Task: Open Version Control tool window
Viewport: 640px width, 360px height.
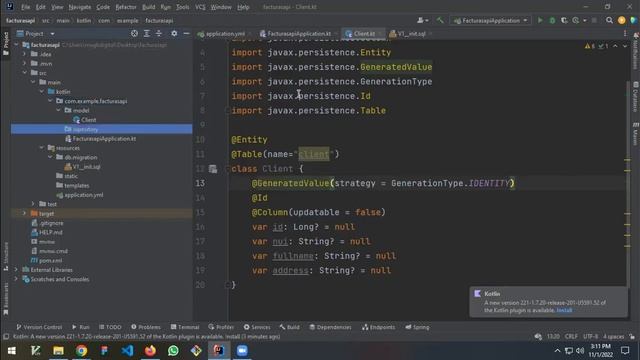Action: coord(39,327)
